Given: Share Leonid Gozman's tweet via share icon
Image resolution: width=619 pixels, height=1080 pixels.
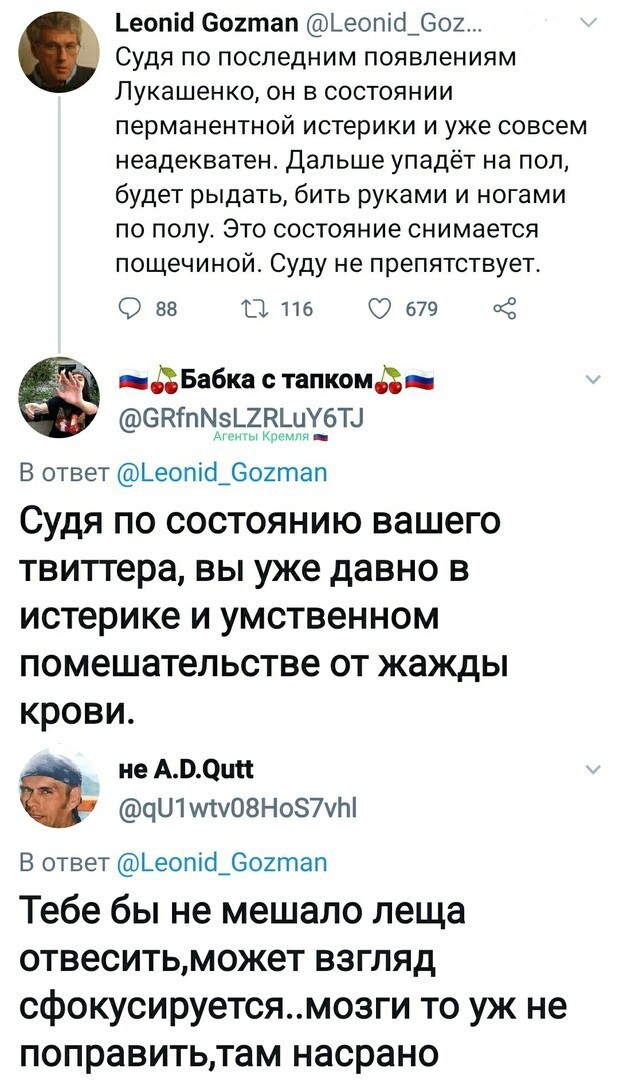Looking at the screenshot, I should (504, 309).
